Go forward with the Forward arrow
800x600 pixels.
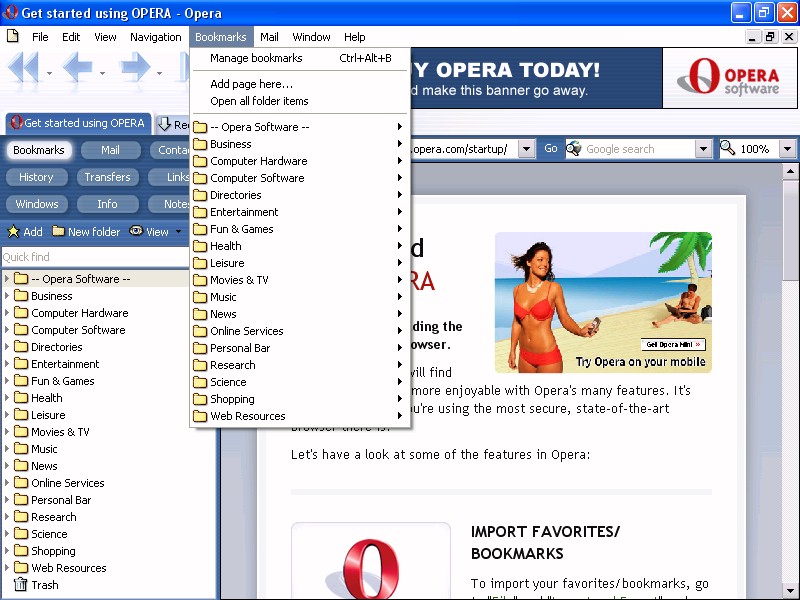[x=135, y=67]
